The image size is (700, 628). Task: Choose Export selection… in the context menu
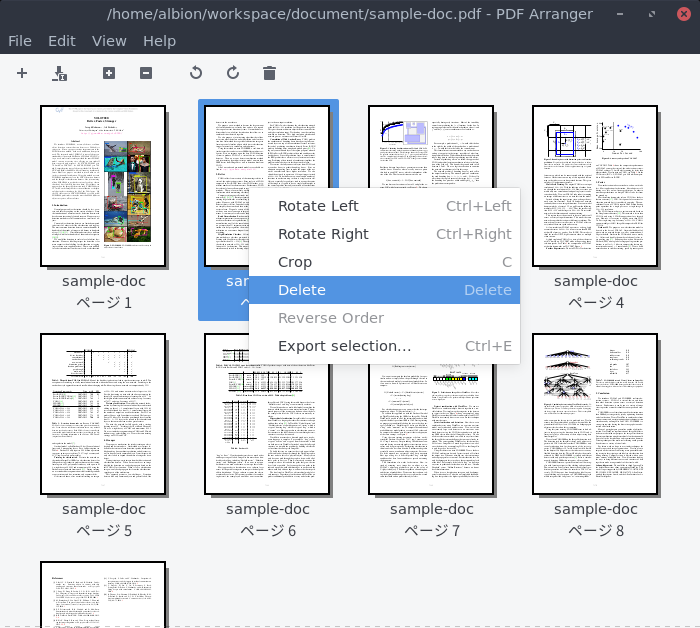(344, 346)
